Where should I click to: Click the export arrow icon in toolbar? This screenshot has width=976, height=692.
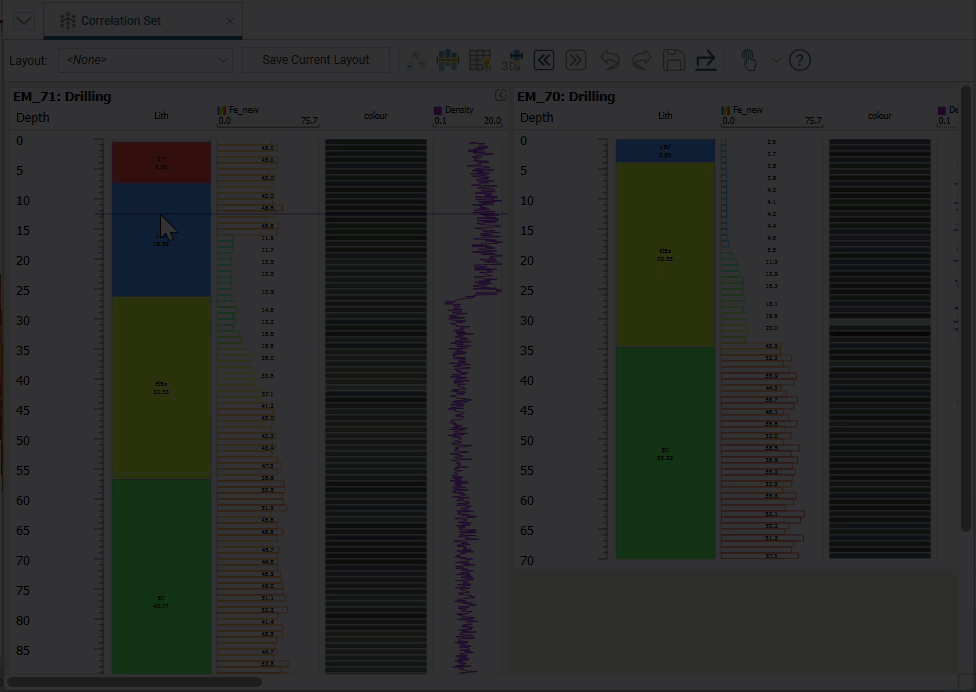coord(706,60)
